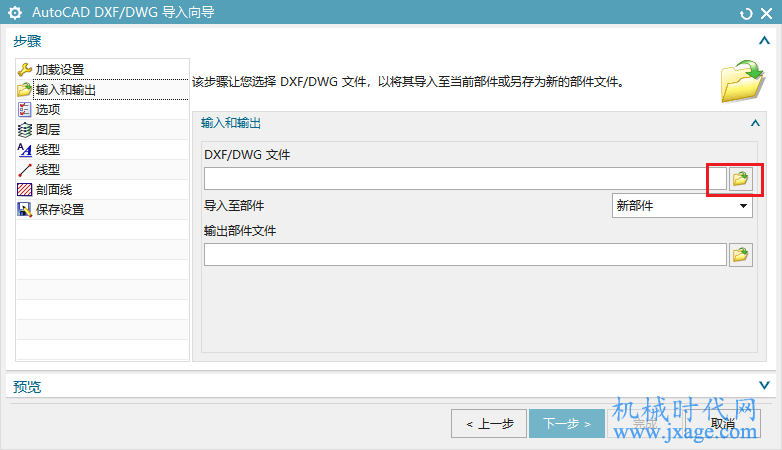Viewport: 782px width, 450px height.
Task: Click the layers stack icon beside 图层
Action: click(x=24, y=130)
